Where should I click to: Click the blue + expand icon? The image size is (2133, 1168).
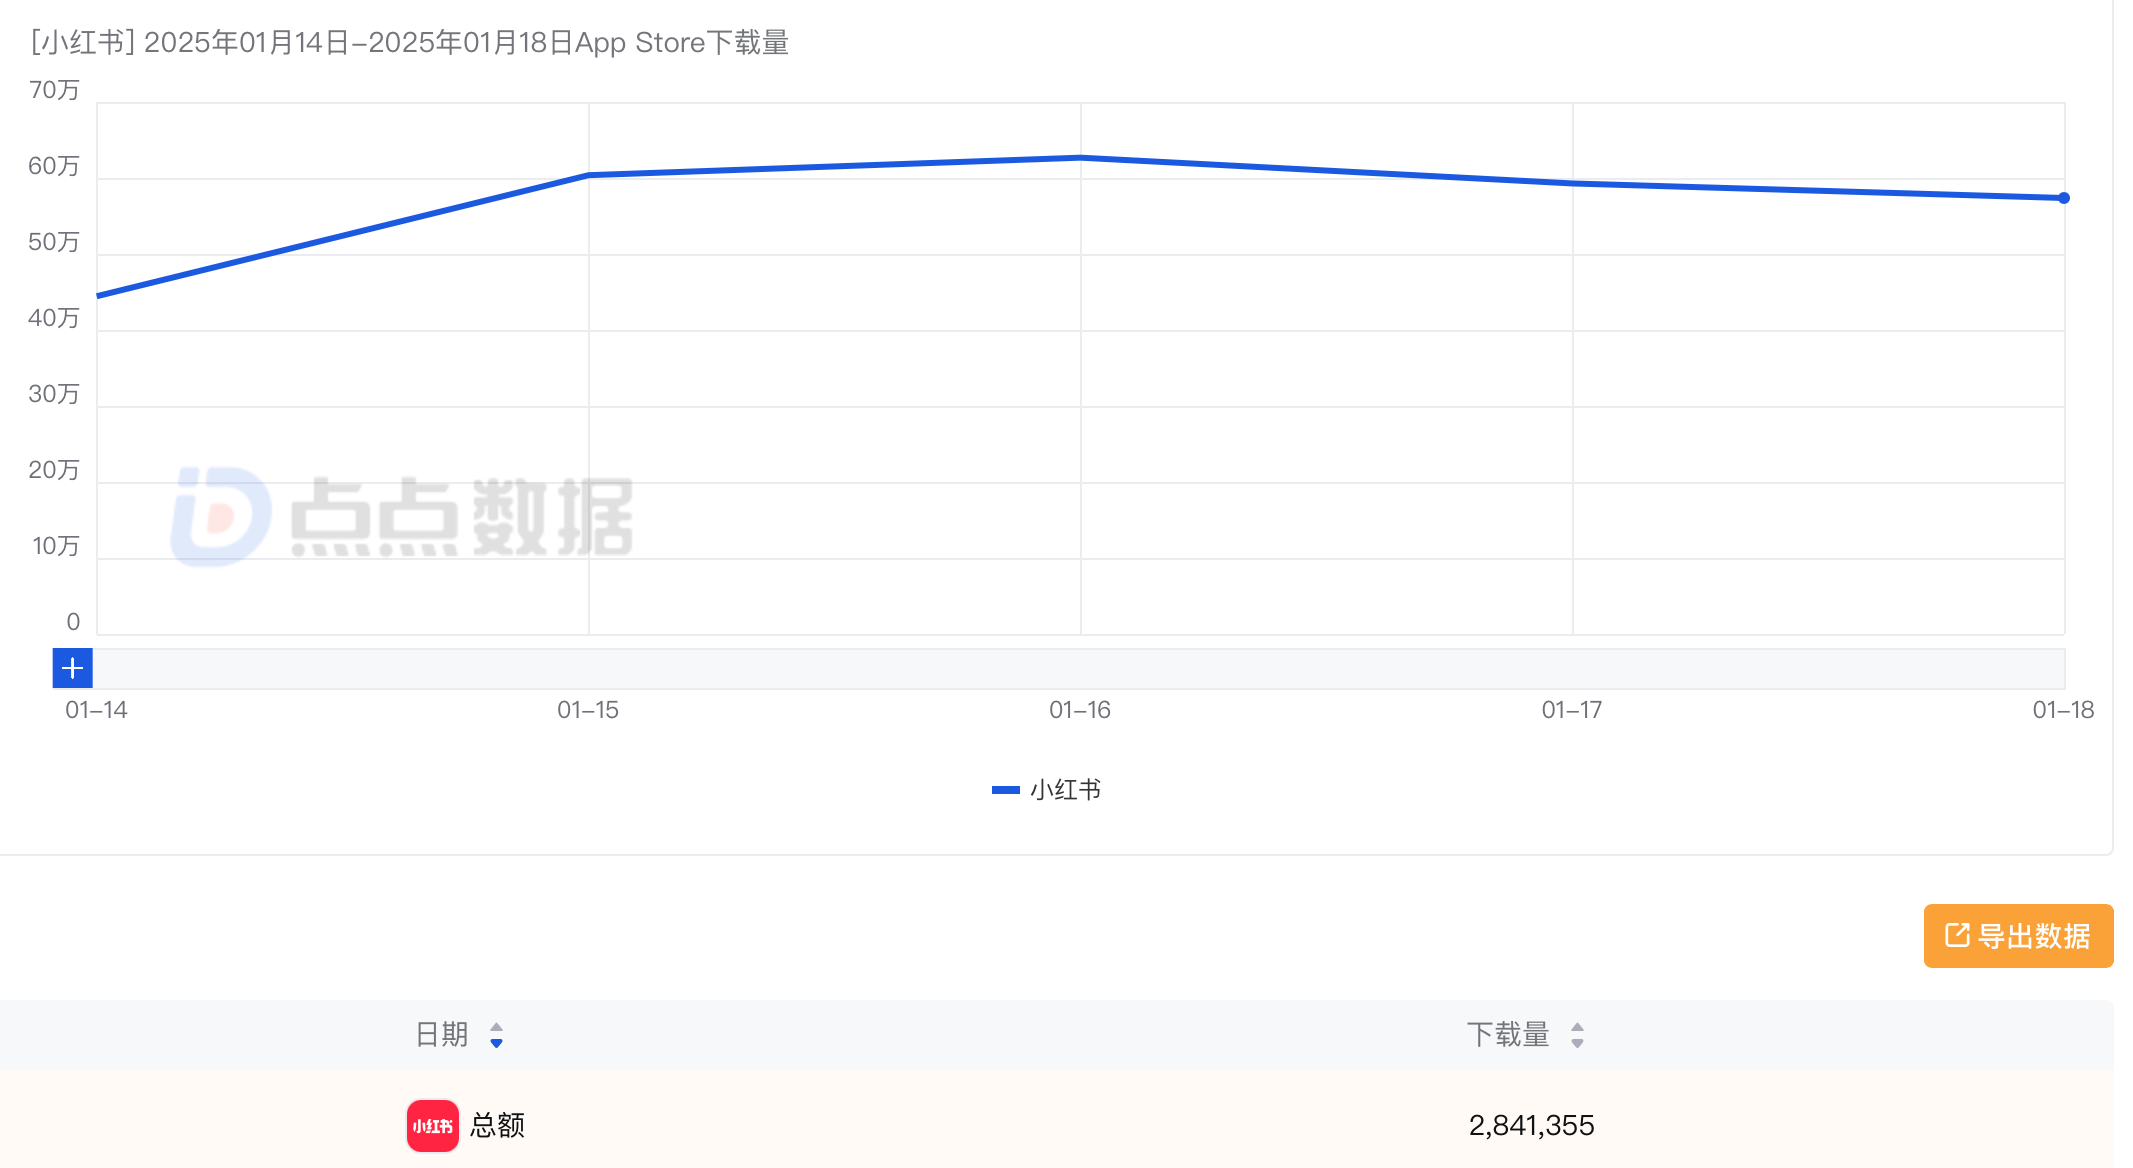tap(72, 667)
